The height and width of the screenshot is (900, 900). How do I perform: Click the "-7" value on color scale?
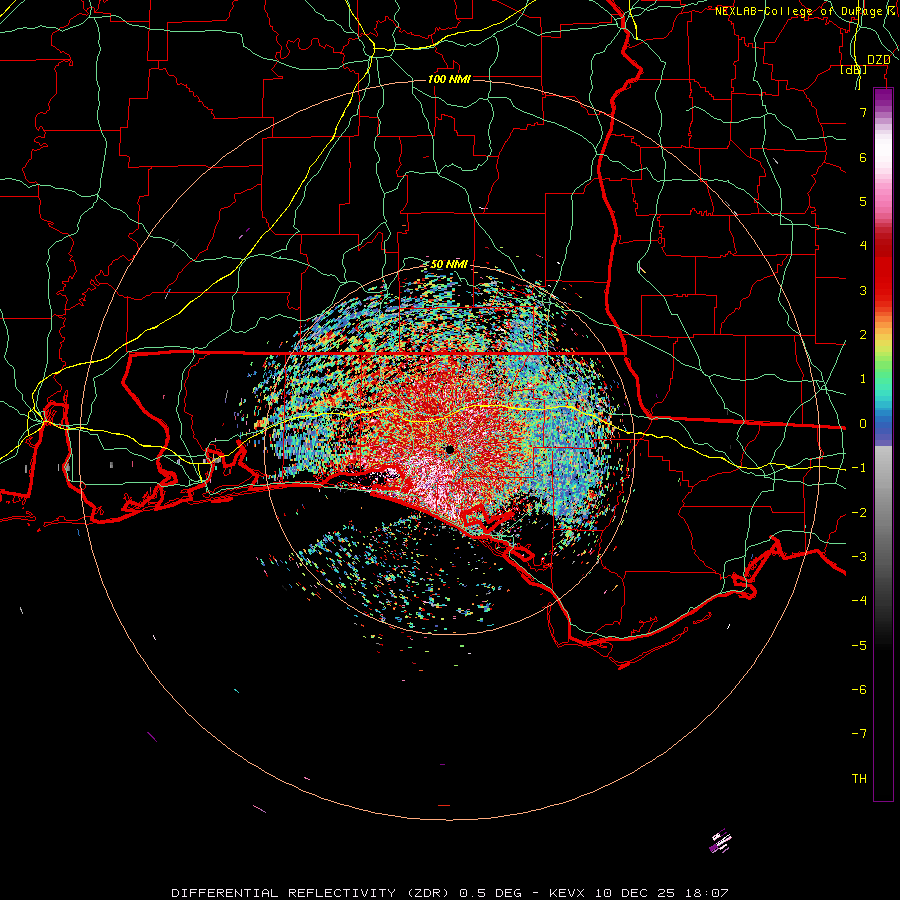859,734
